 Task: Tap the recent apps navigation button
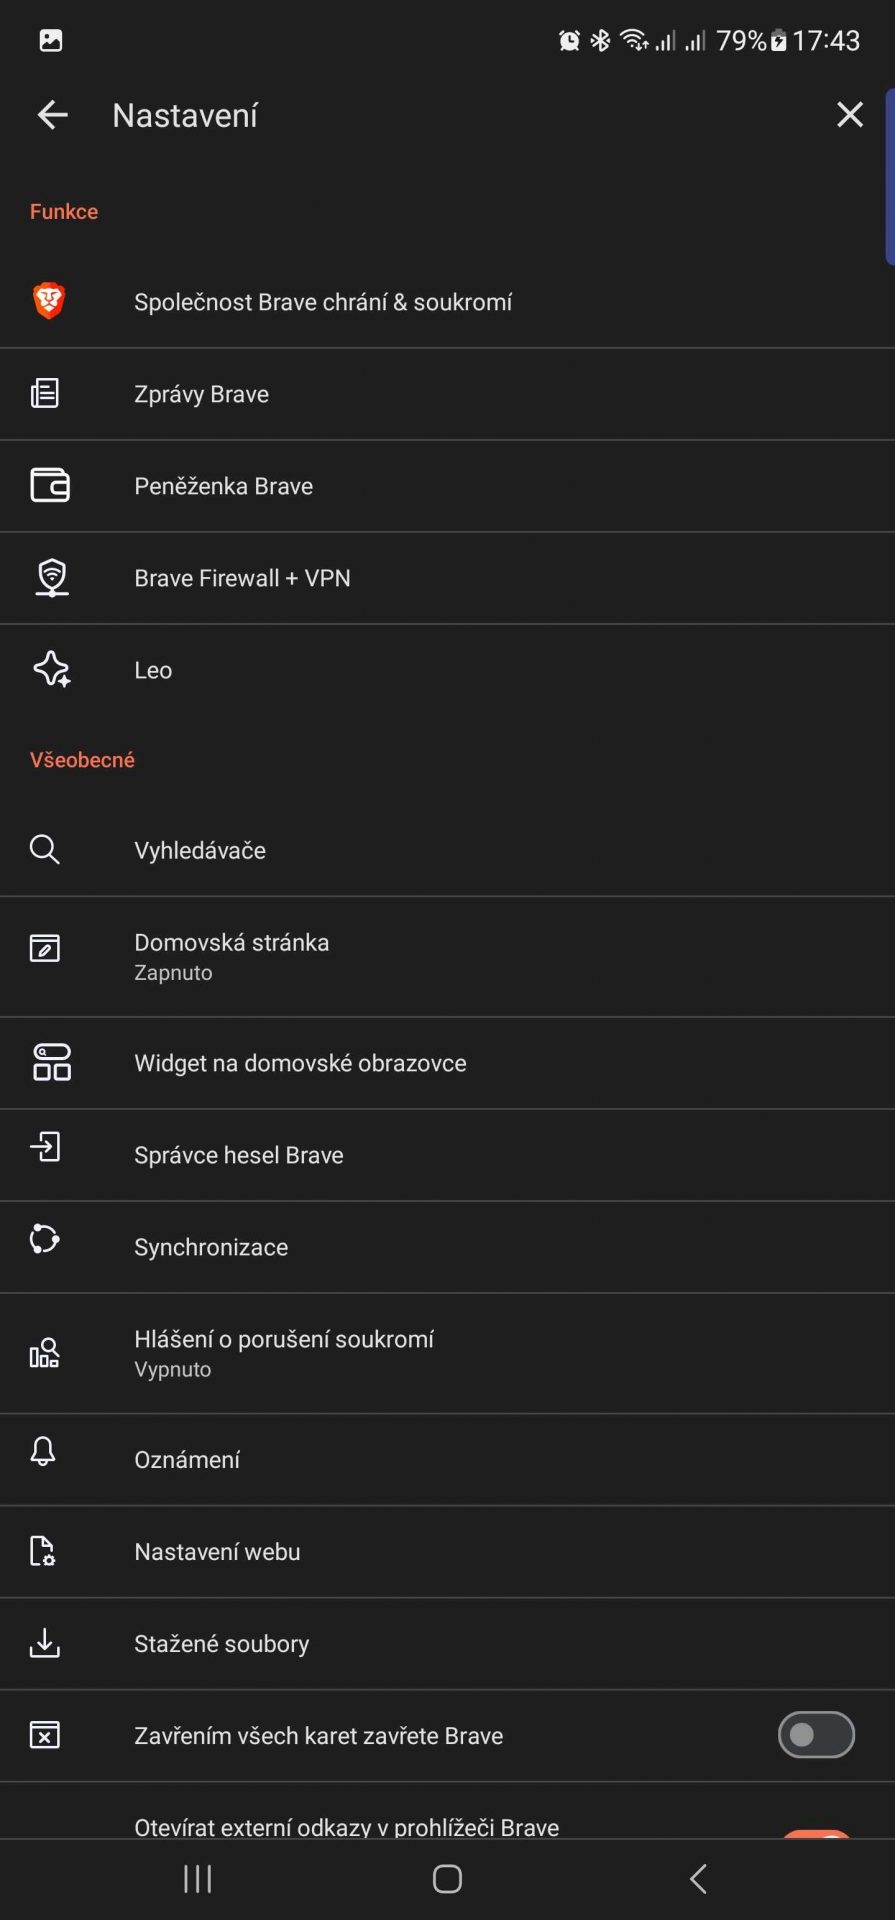click(x=198, y=1879)
